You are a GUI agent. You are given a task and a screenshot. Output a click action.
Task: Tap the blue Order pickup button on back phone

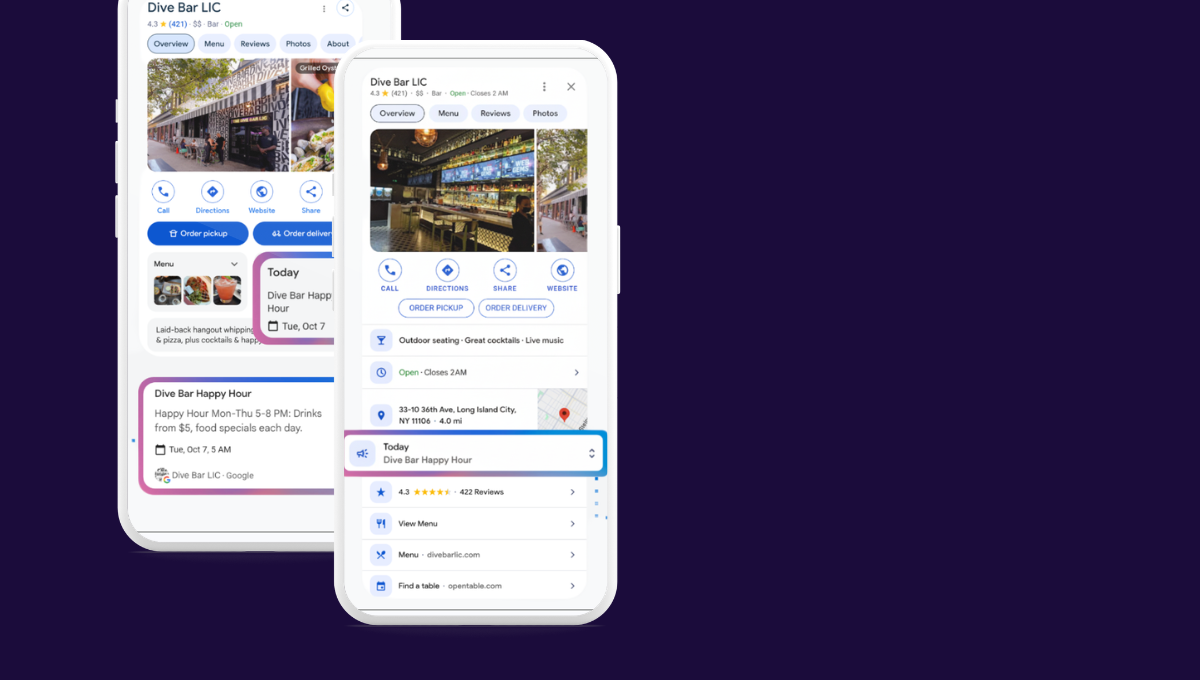coord(197,233)
